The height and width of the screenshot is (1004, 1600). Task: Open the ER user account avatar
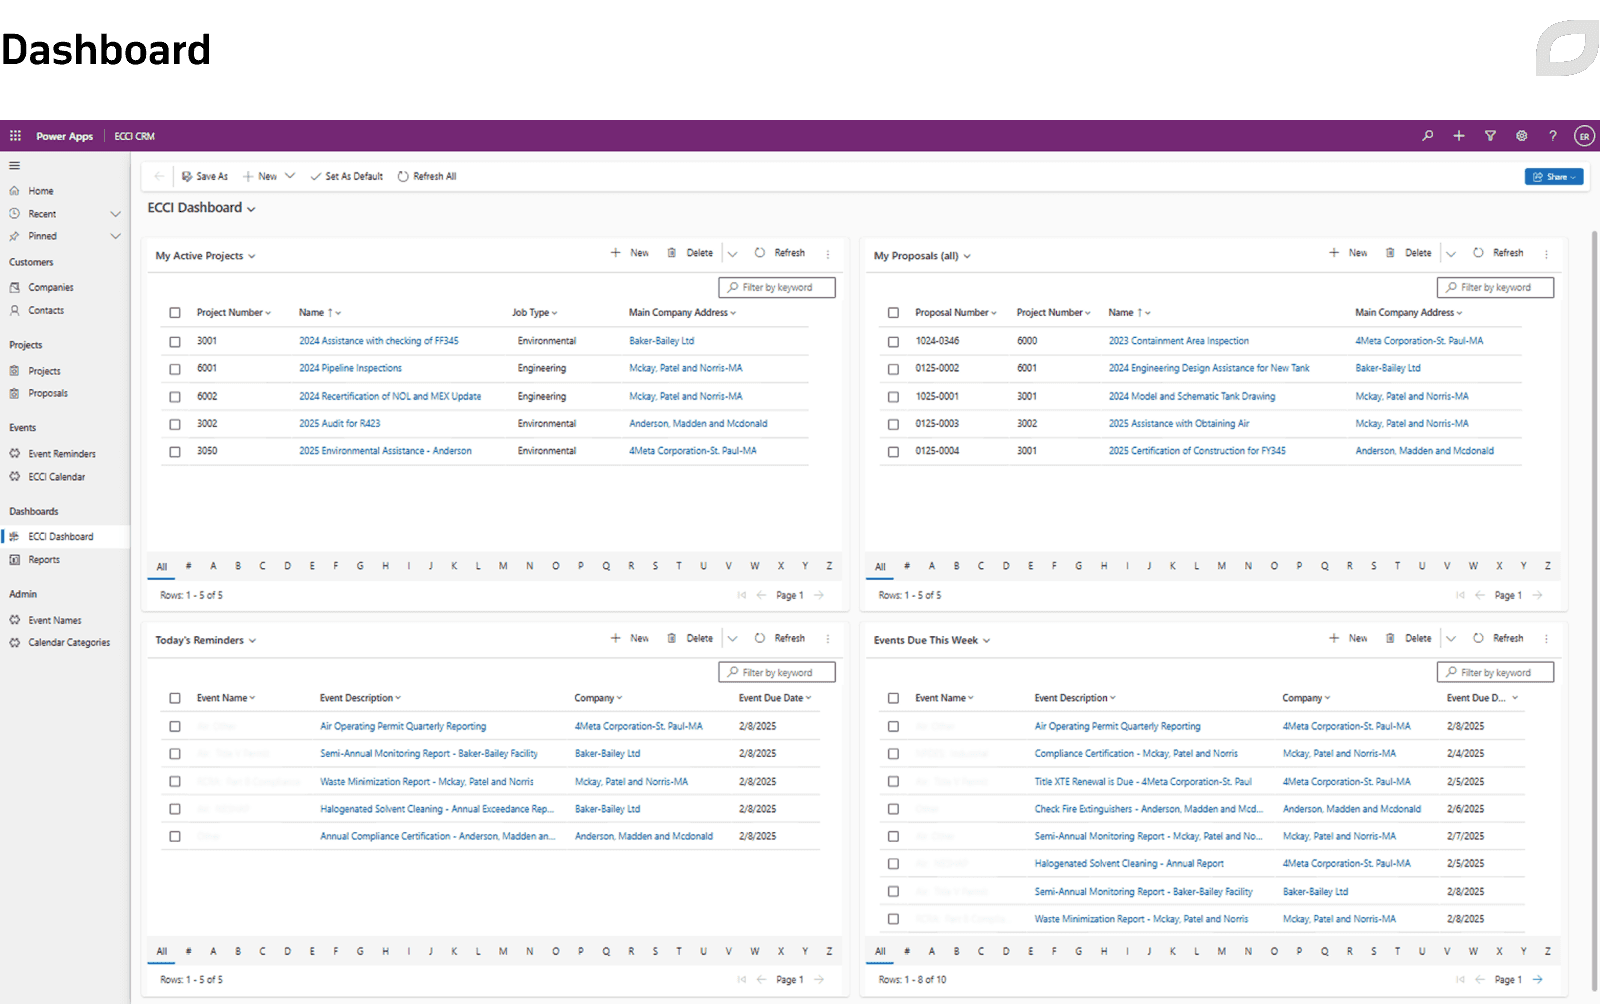point(1584,136)
